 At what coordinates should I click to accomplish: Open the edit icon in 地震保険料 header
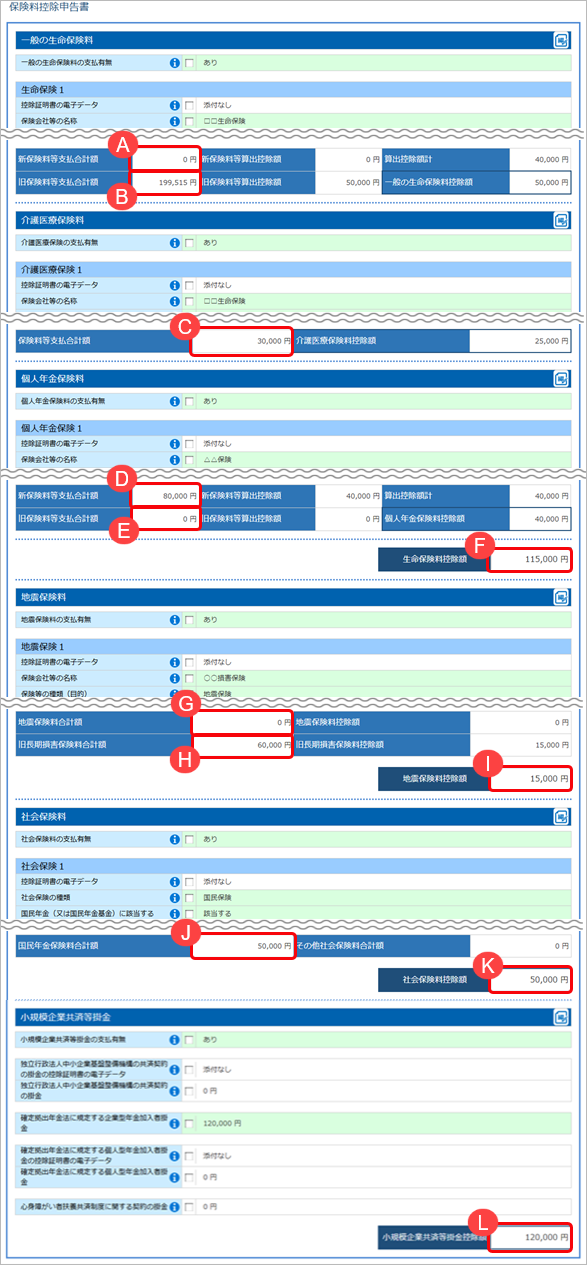pyautogui.click(x=561, y=597)
